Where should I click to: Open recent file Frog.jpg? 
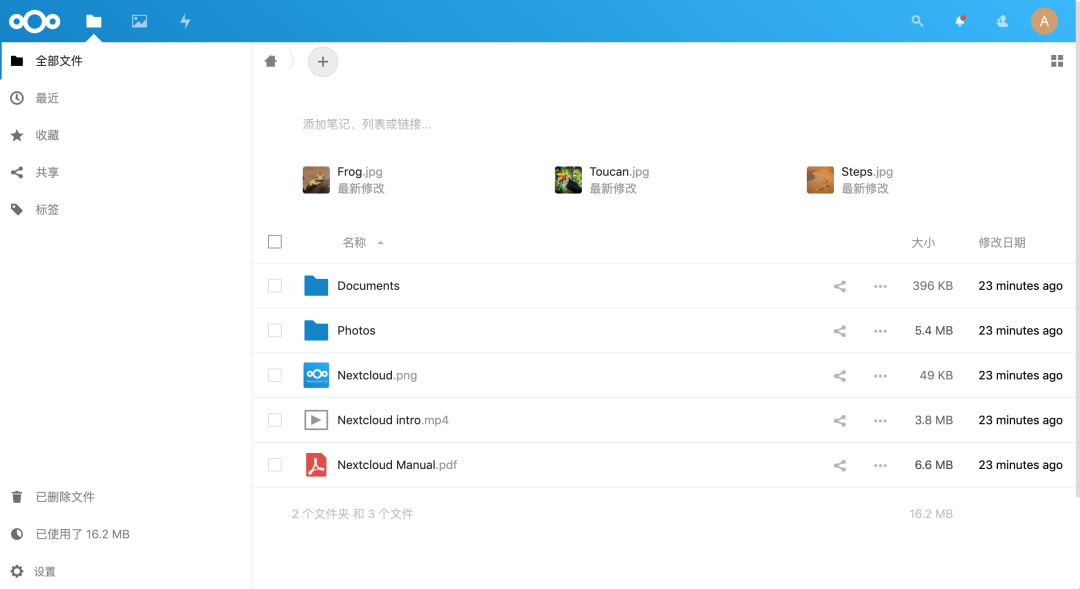click(x=344, y=180)
